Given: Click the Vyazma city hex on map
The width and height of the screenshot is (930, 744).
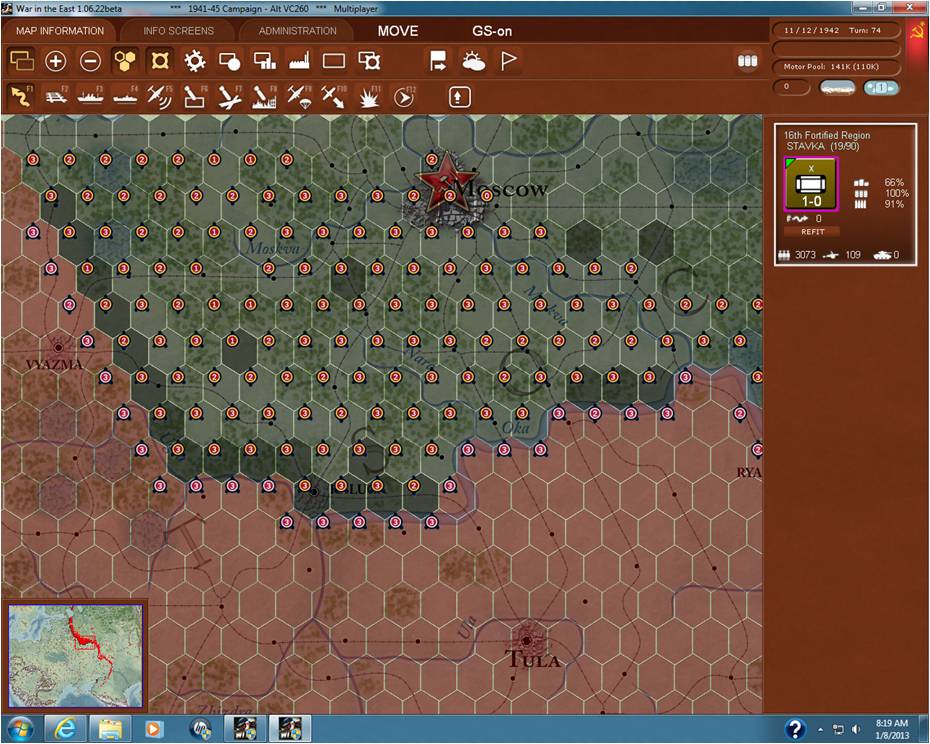Looking at the screenshot, I should 59,348.
